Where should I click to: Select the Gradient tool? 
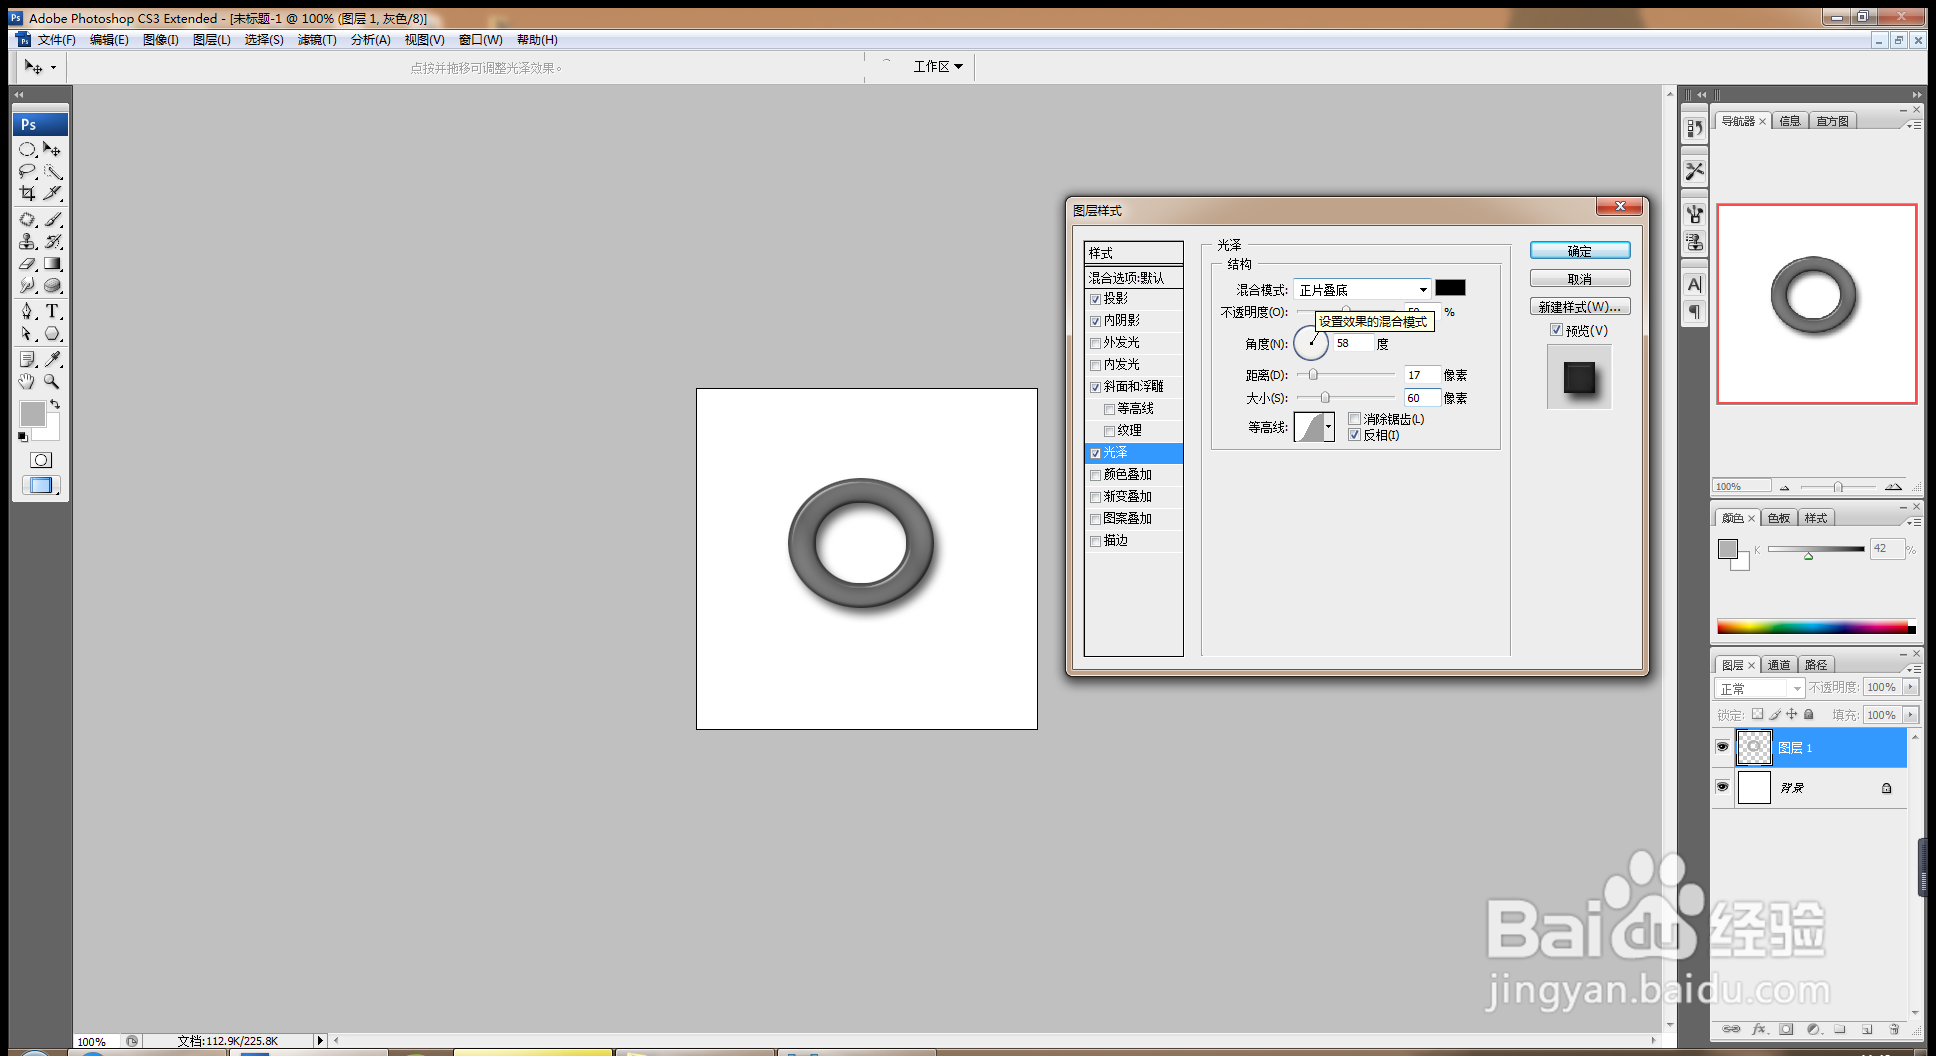(x=52, y=264)
